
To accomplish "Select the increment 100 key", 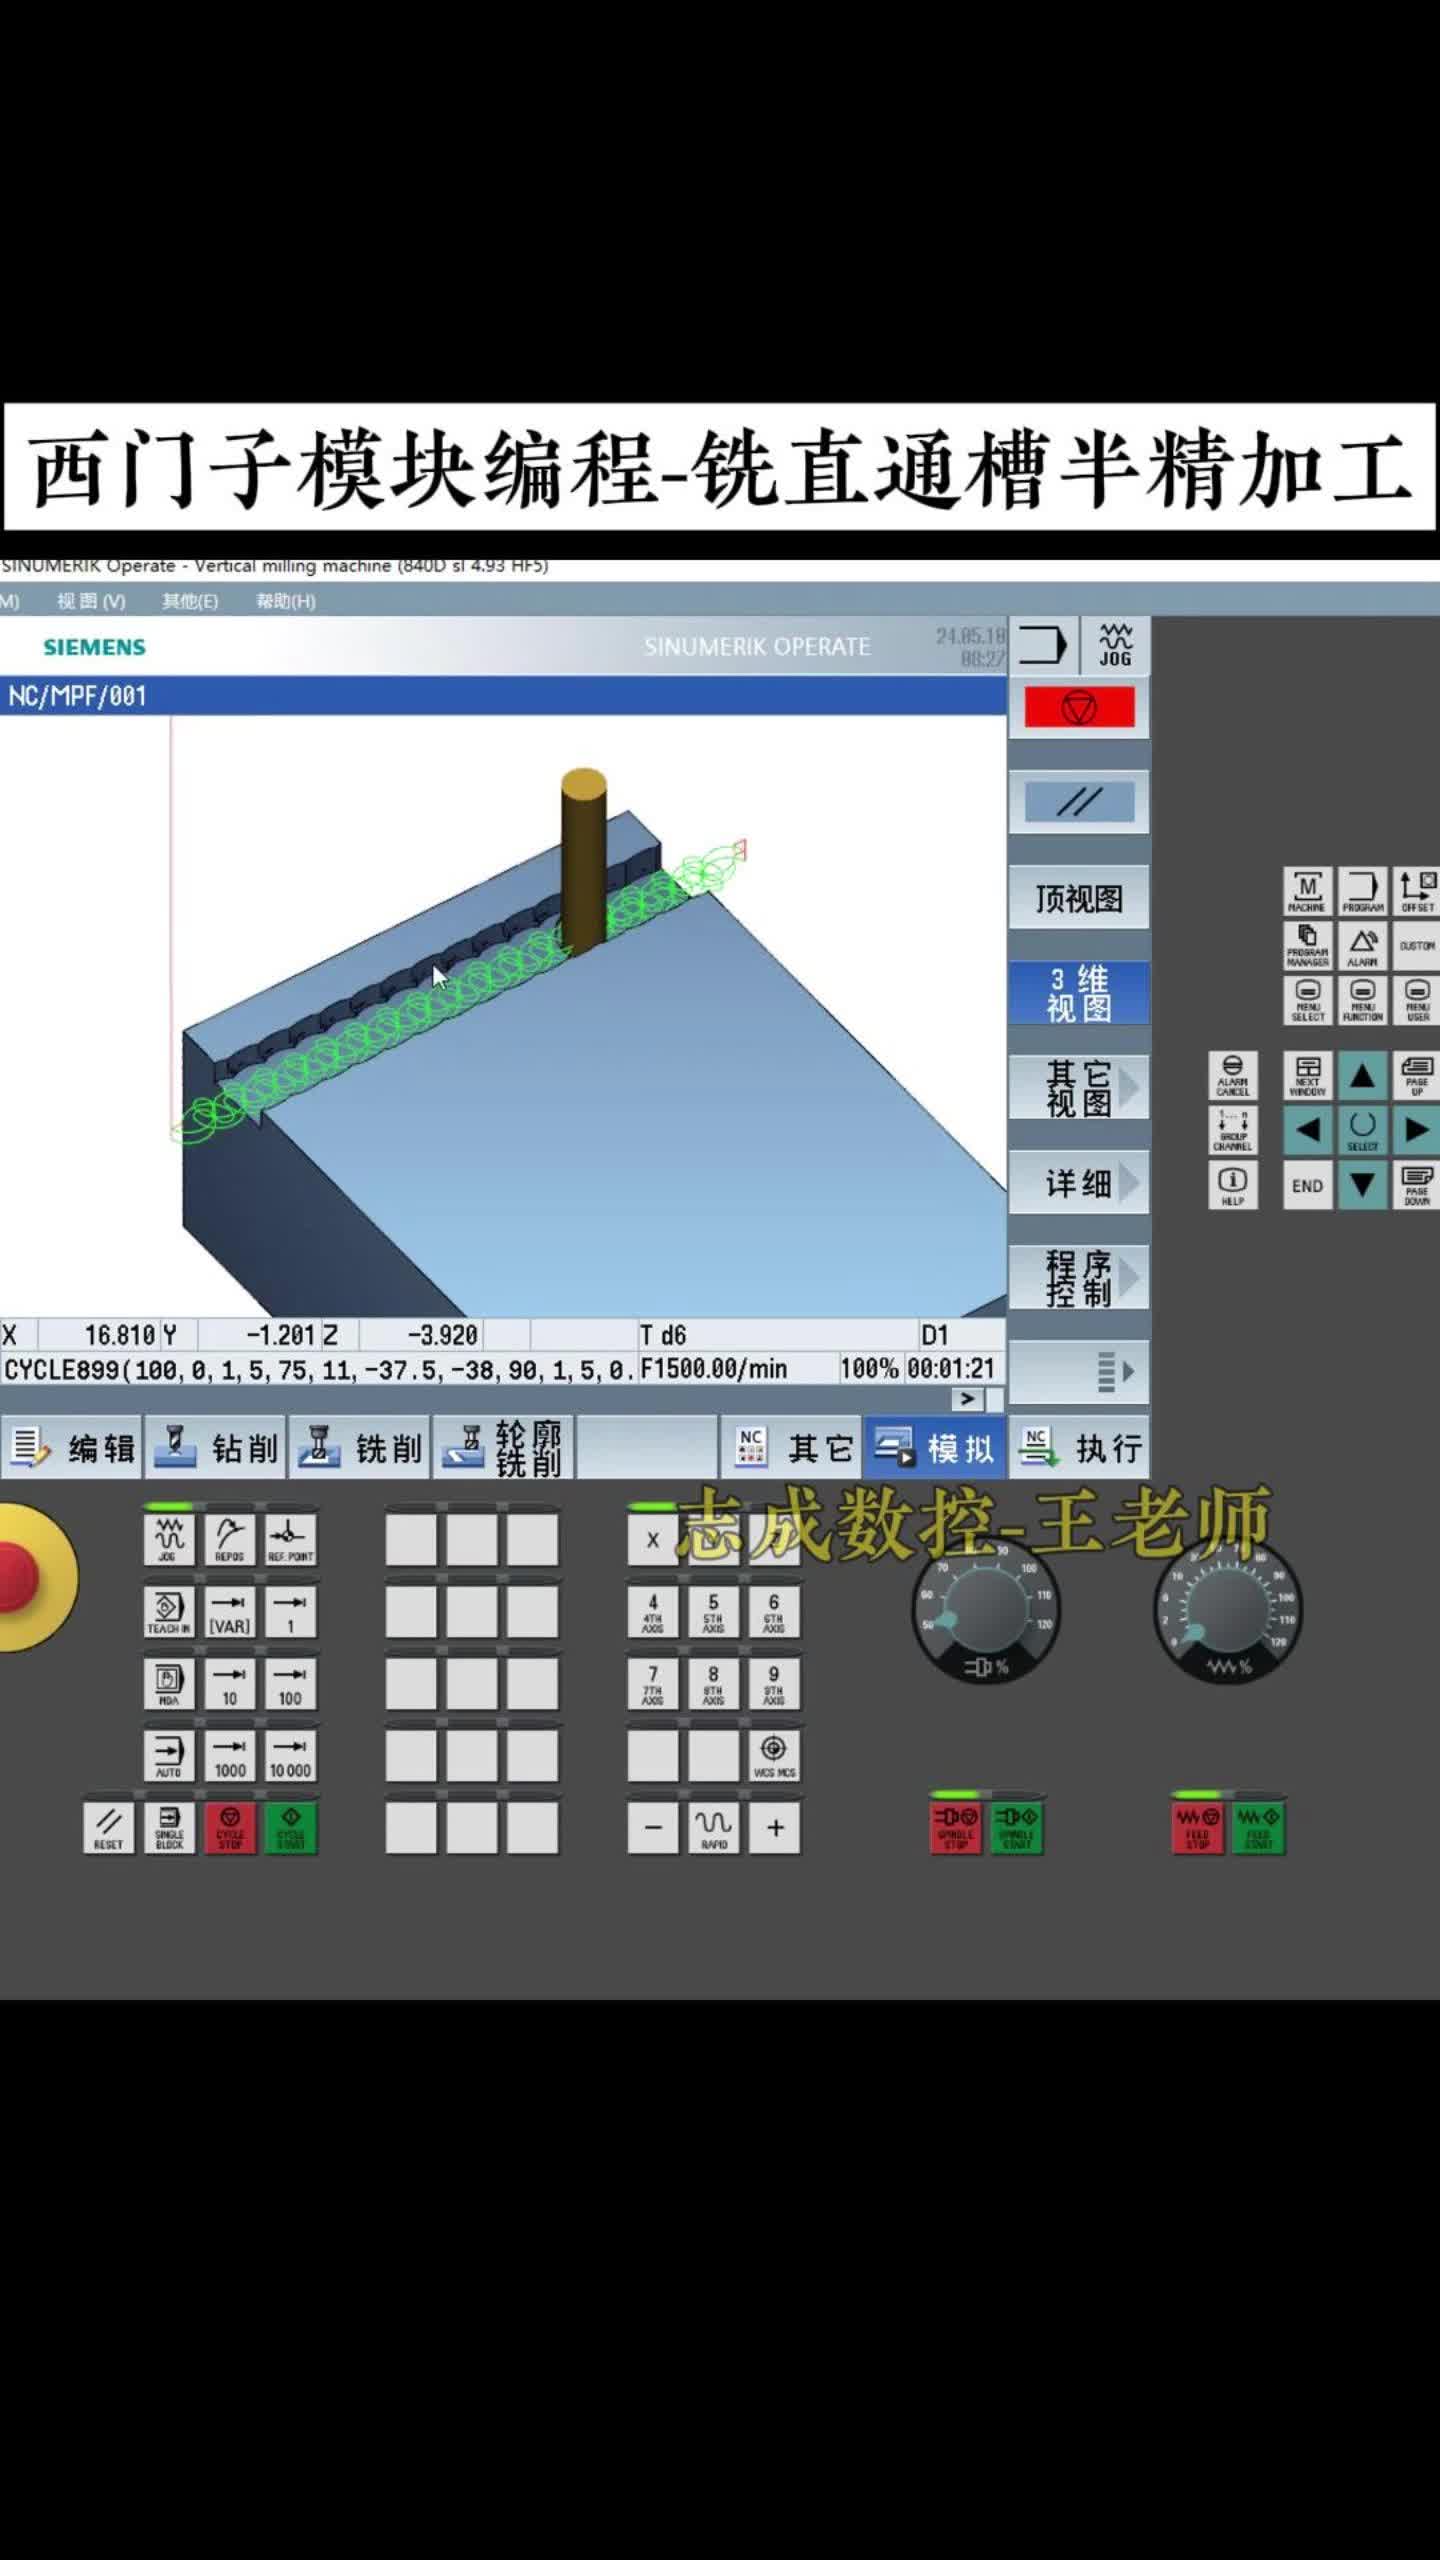I will (290, 1683).
